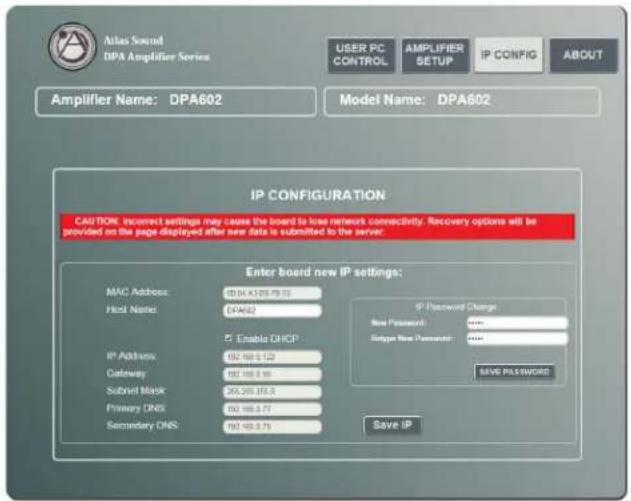Open the About tab
The width and height of the screenshot is (631, 501).
pos(583,55)
